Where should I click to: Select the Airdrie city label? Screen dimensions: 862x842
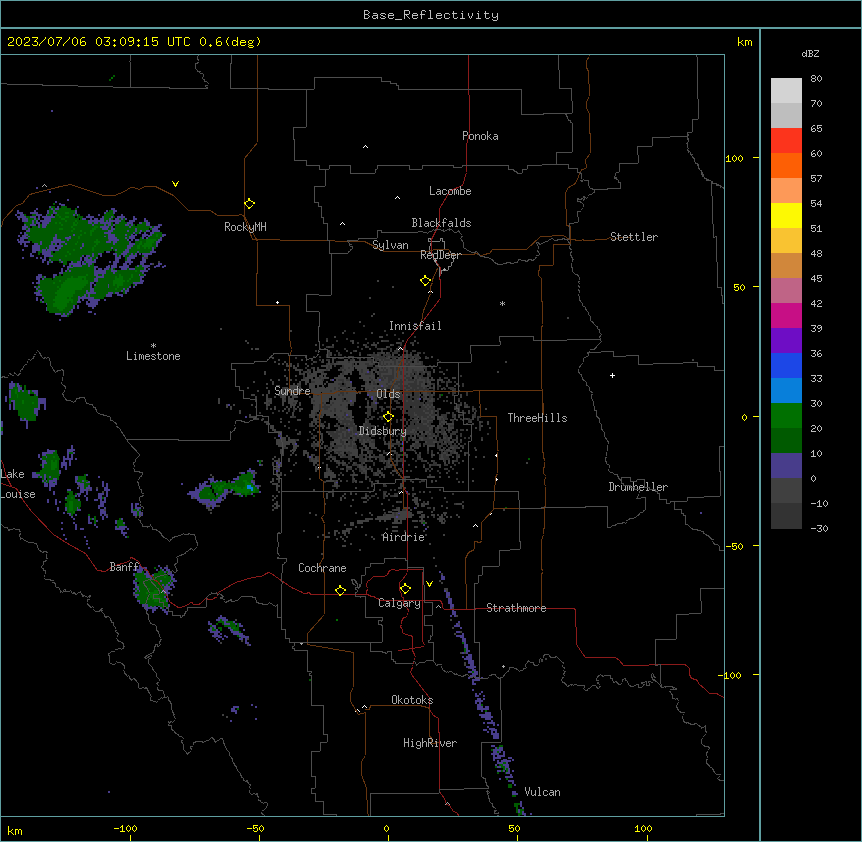point(404,537)
